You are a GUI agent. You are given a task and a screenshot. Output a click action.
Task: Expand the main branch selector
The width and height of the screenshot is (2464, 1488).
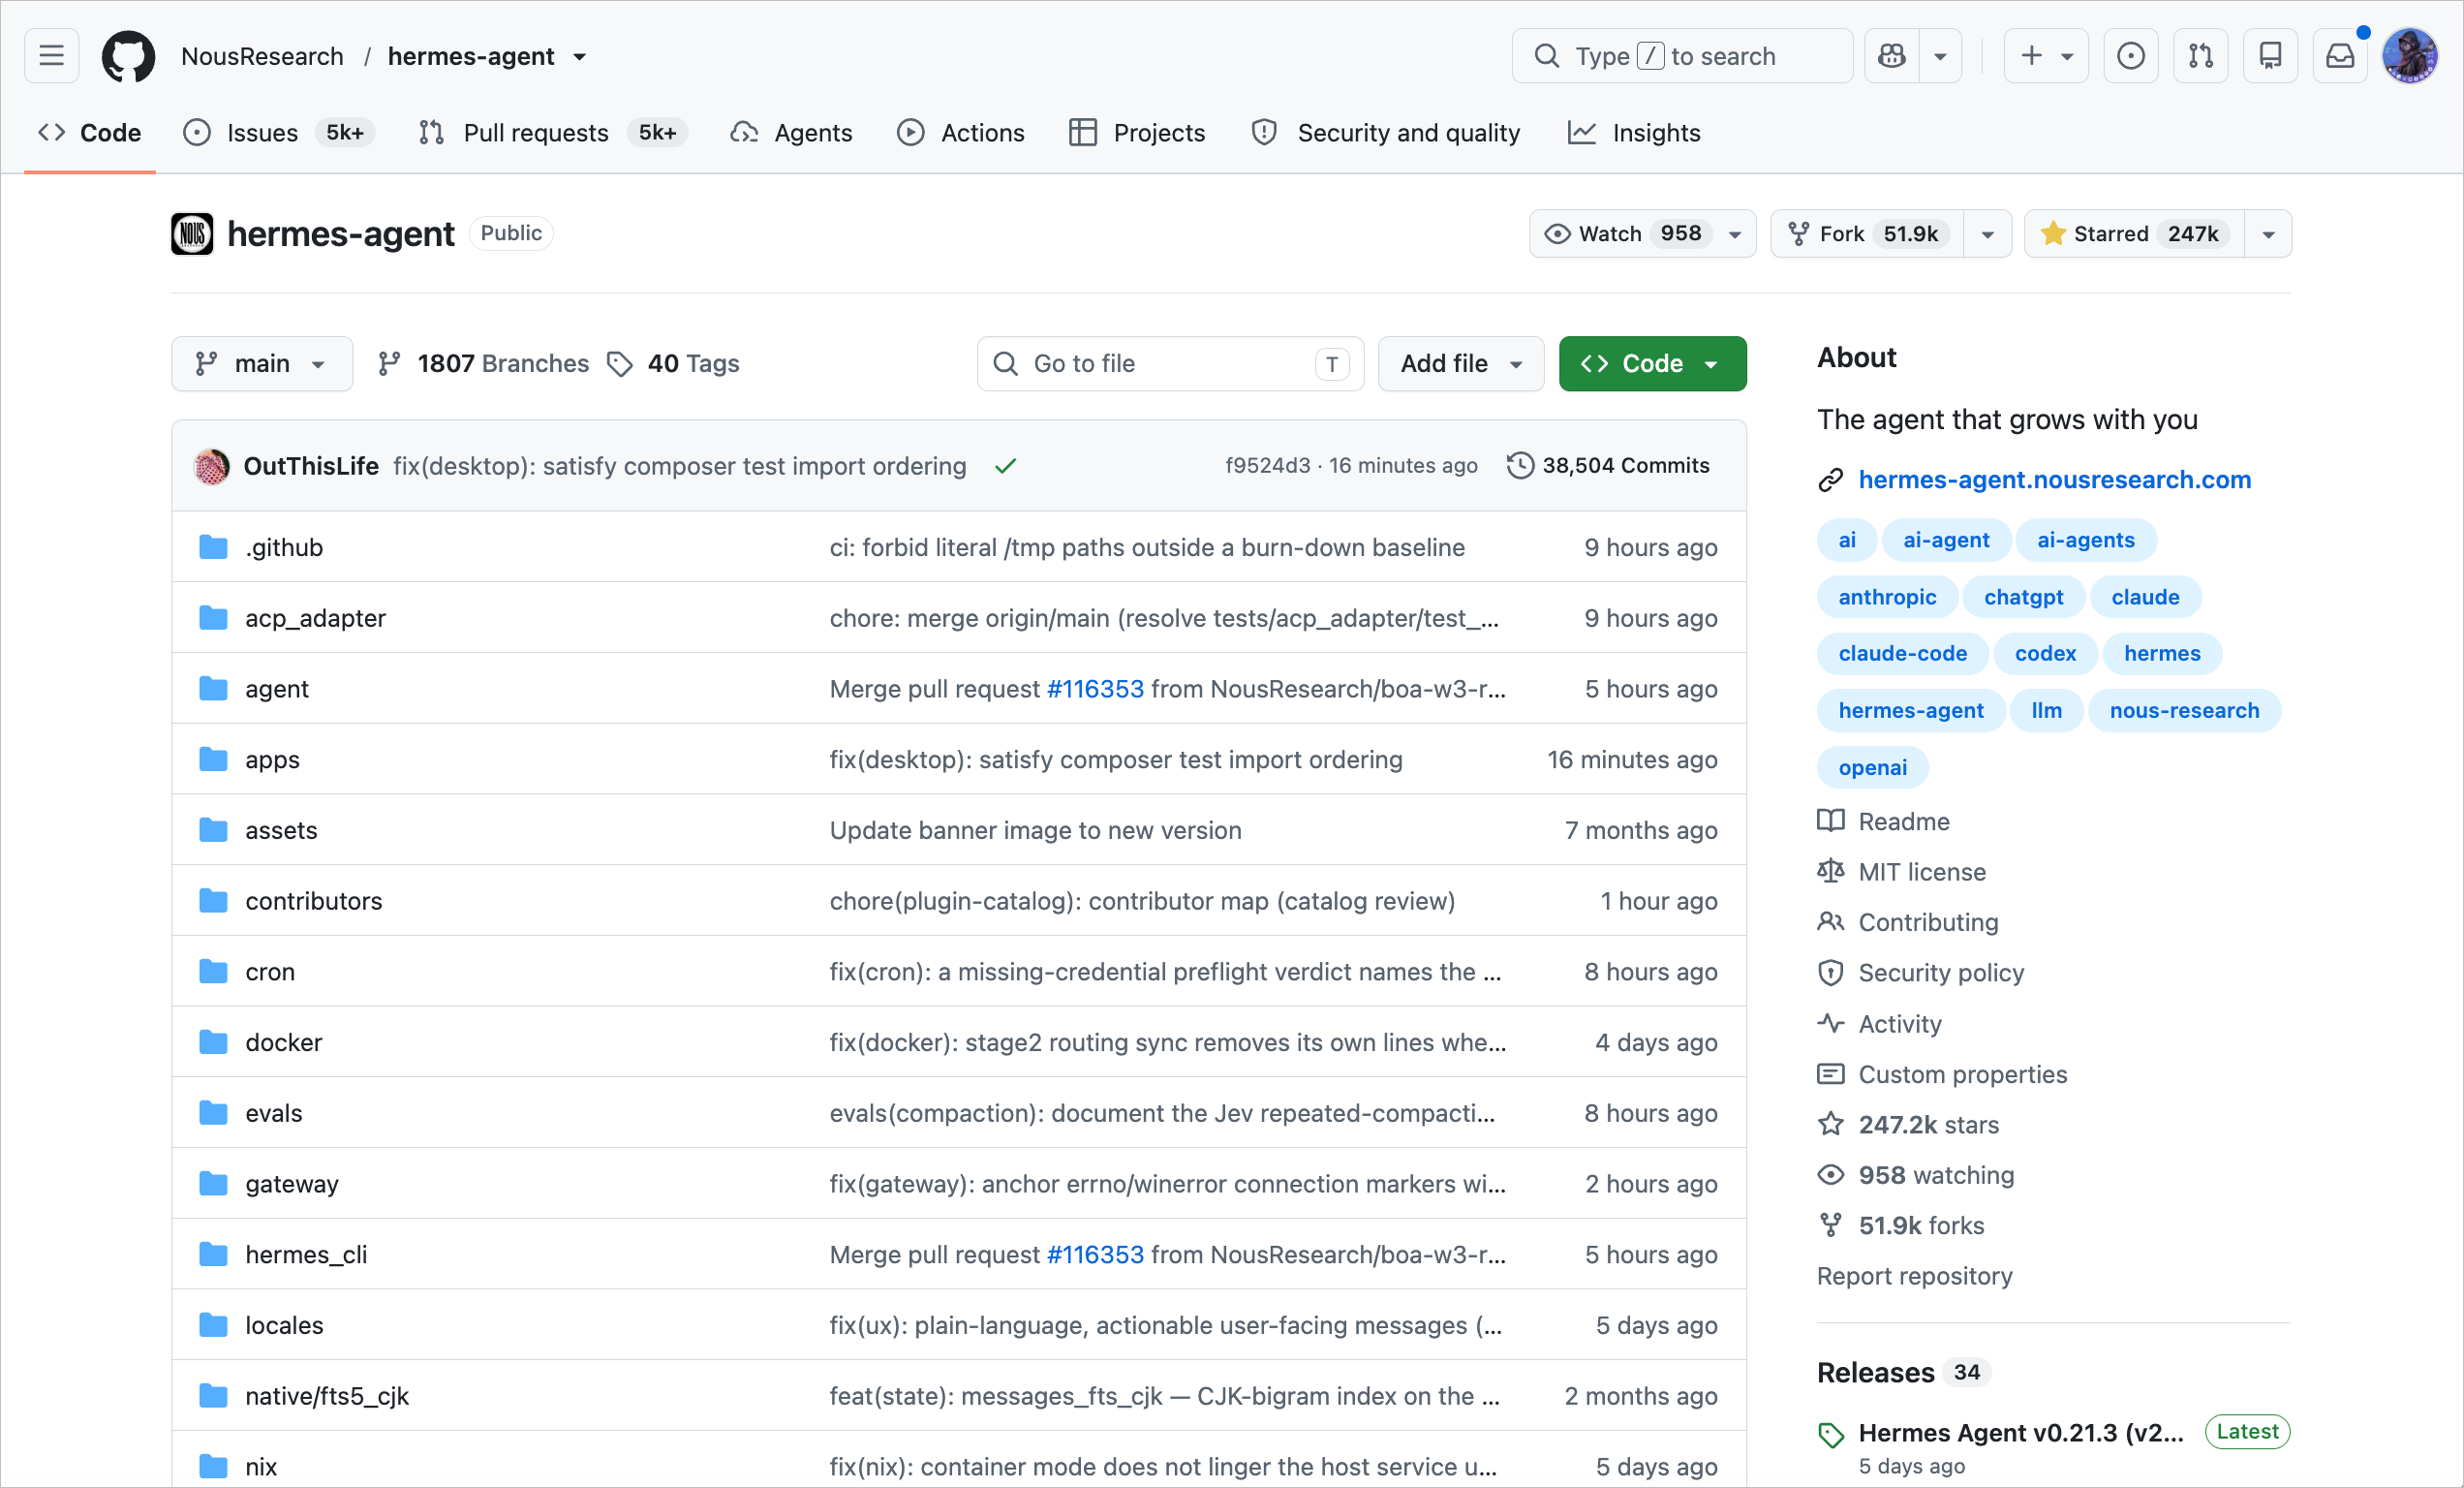262,364
